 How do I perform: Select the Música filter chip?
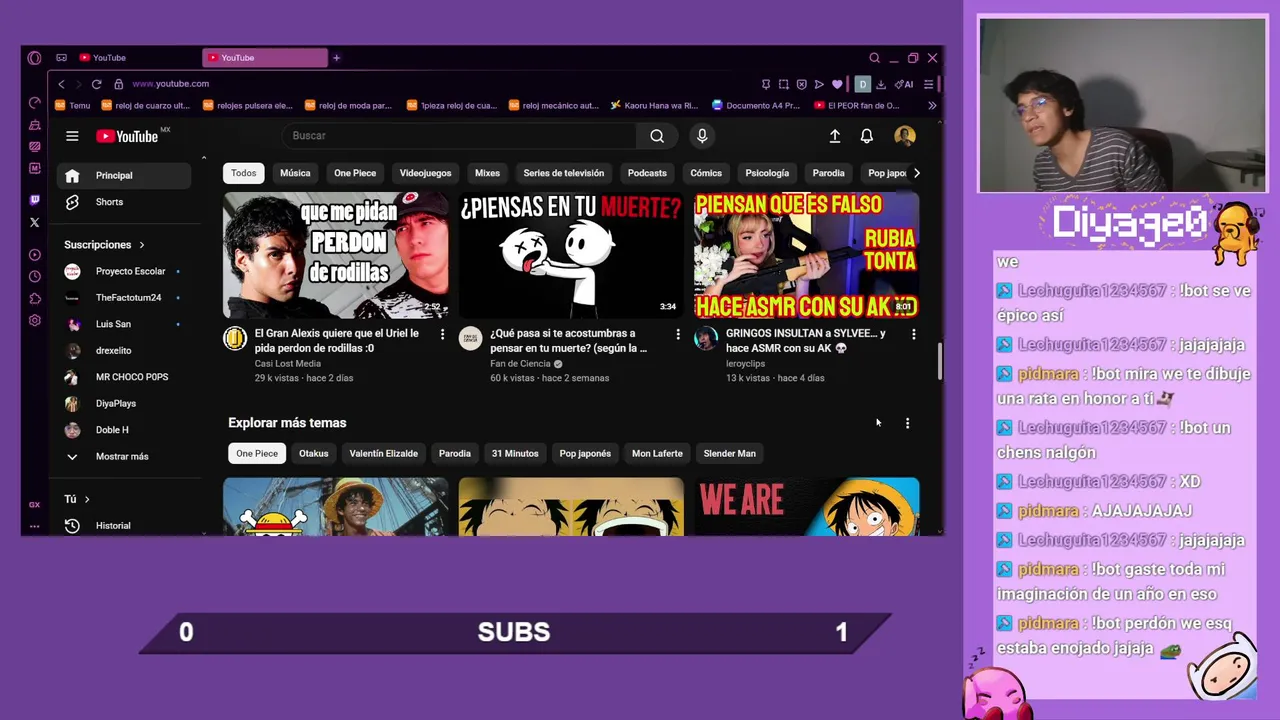(x=295, y=173)
